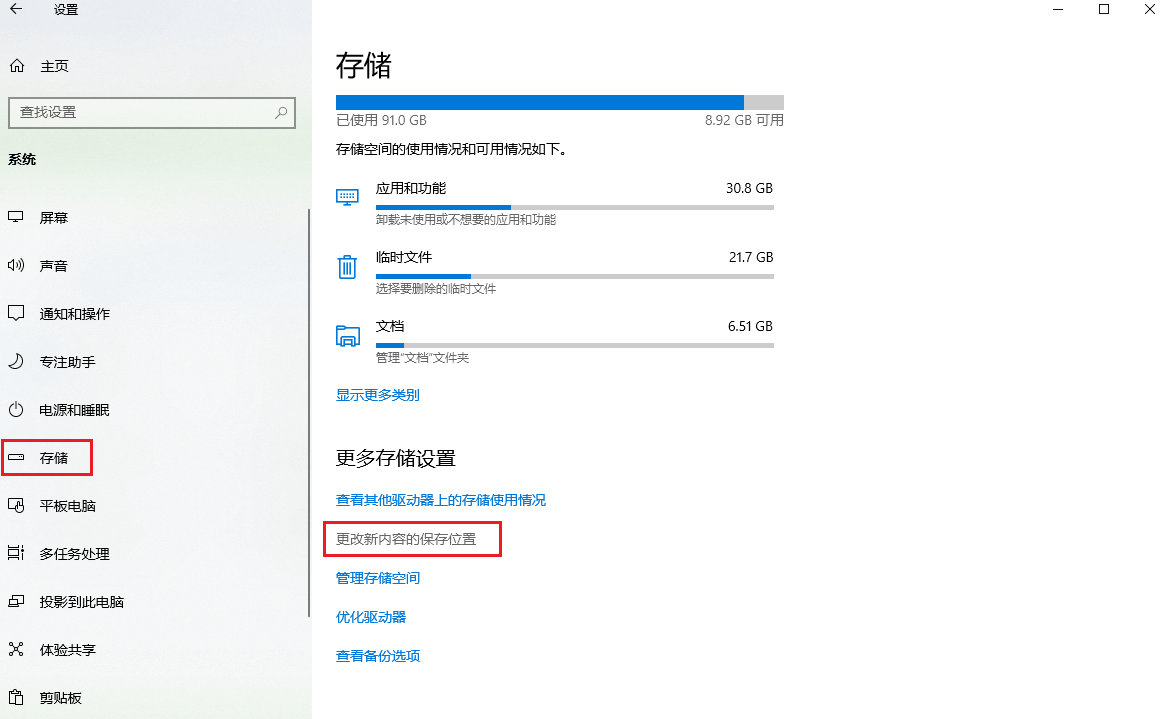Open 查看备份选项

click(377, 655)
